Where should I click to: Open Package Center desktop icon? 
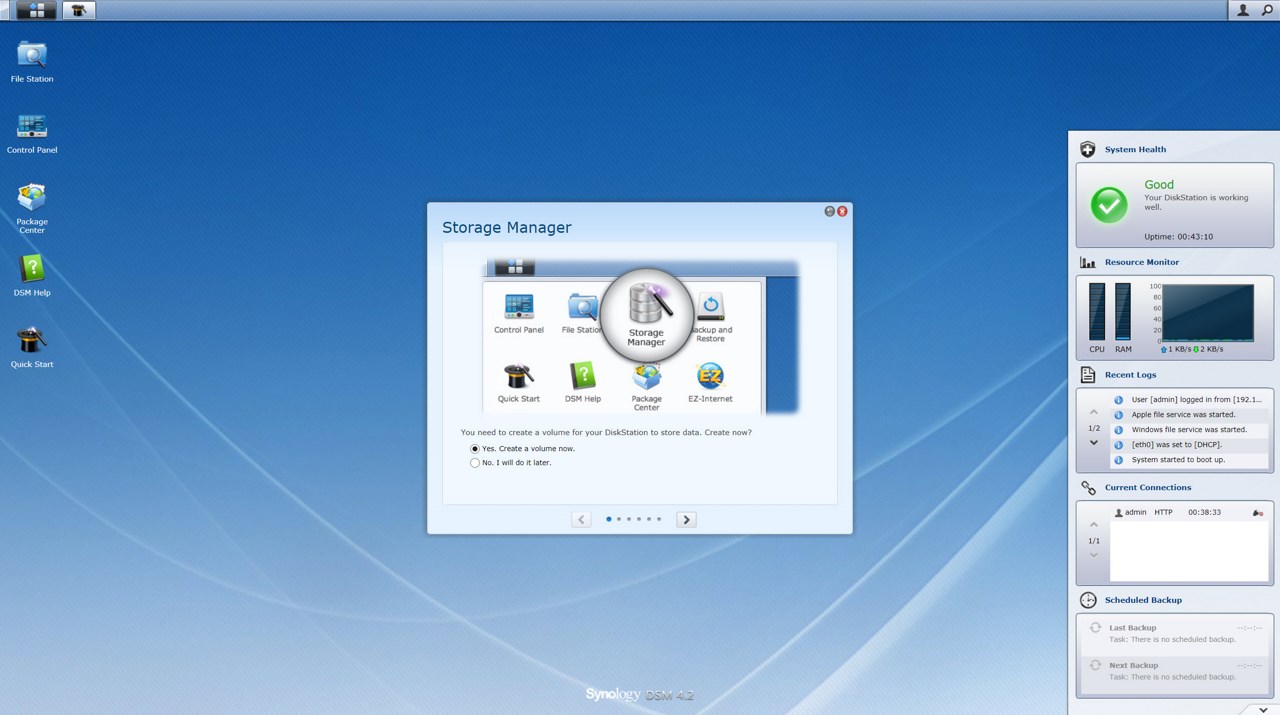point(32,209)
